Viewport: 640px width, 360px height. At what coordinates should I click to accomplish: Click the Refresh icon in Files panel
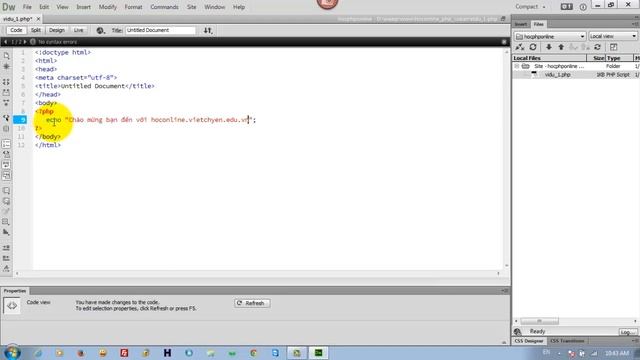(533, 47)
